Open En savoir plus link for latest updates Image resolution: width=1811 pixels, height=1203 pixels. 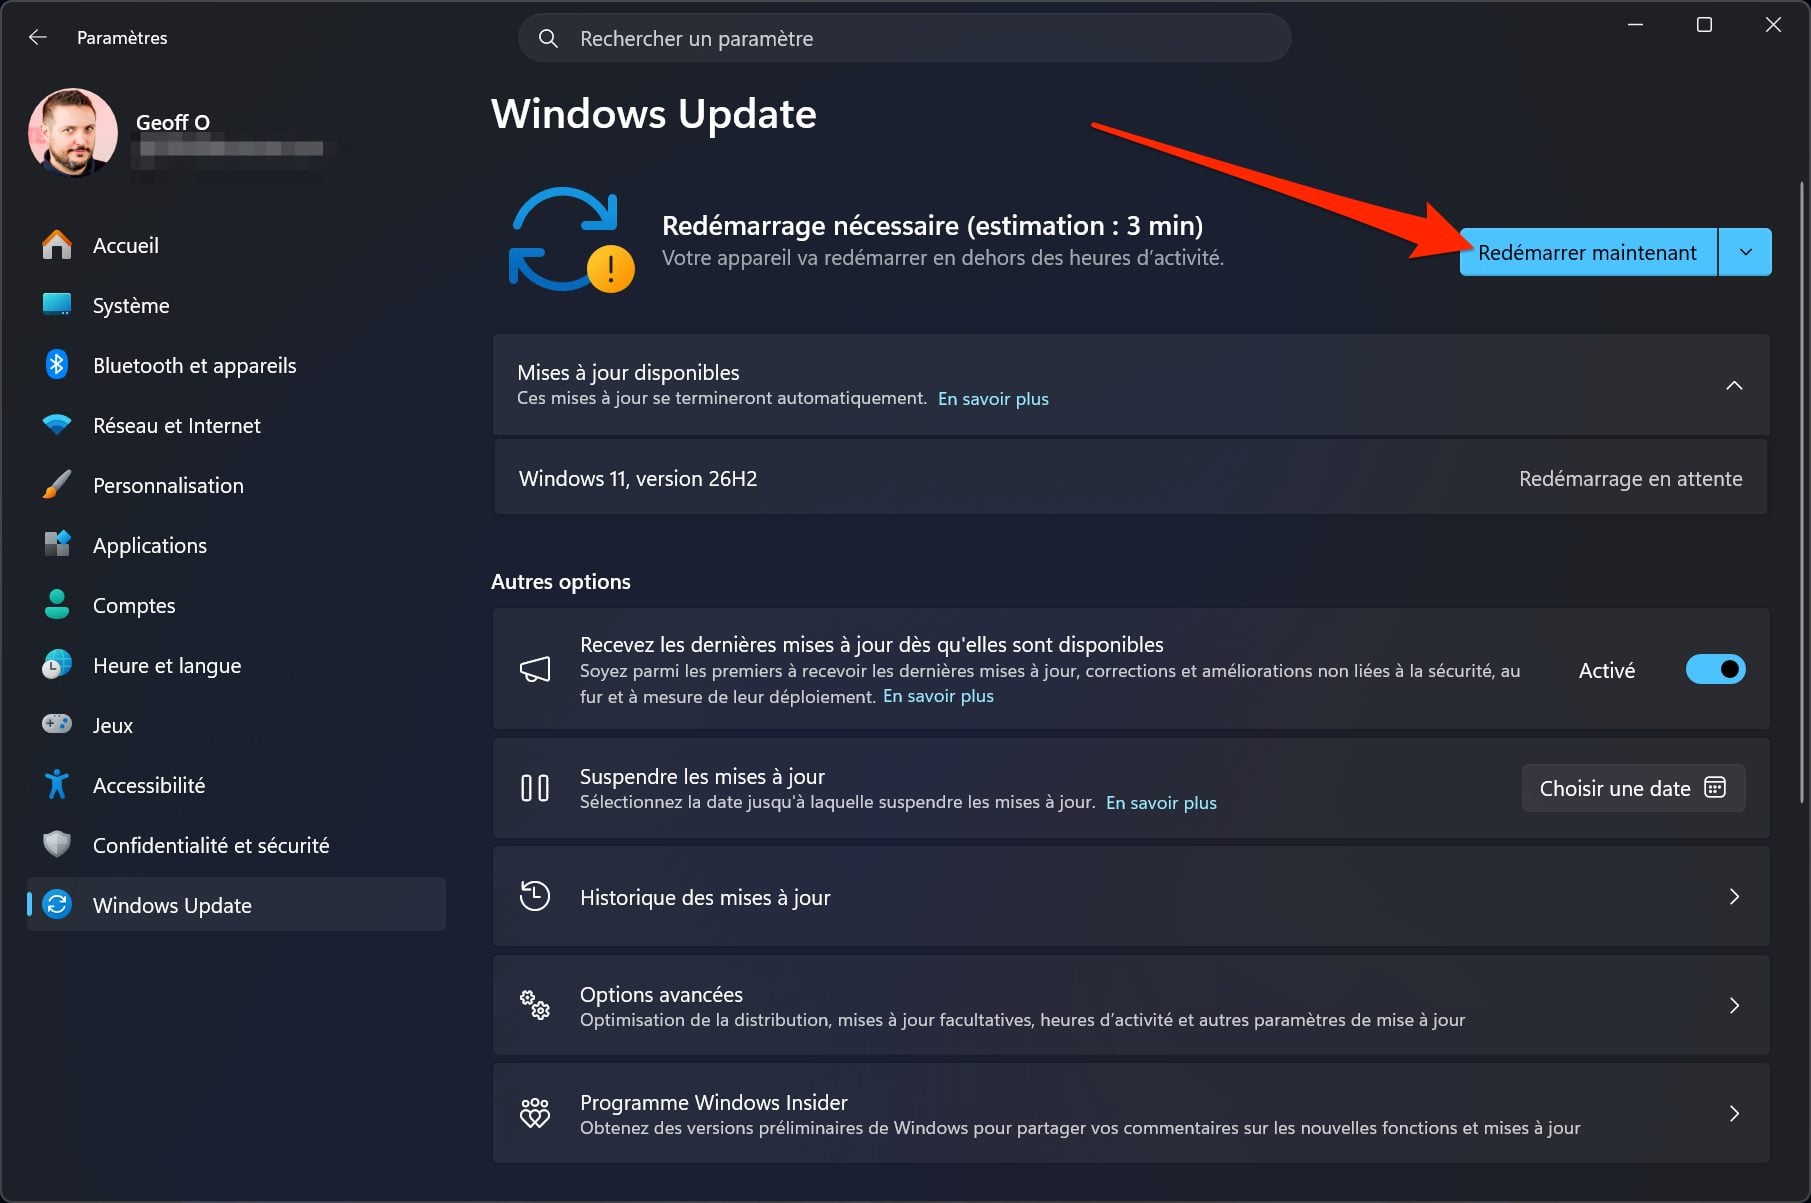pos(938,696)
